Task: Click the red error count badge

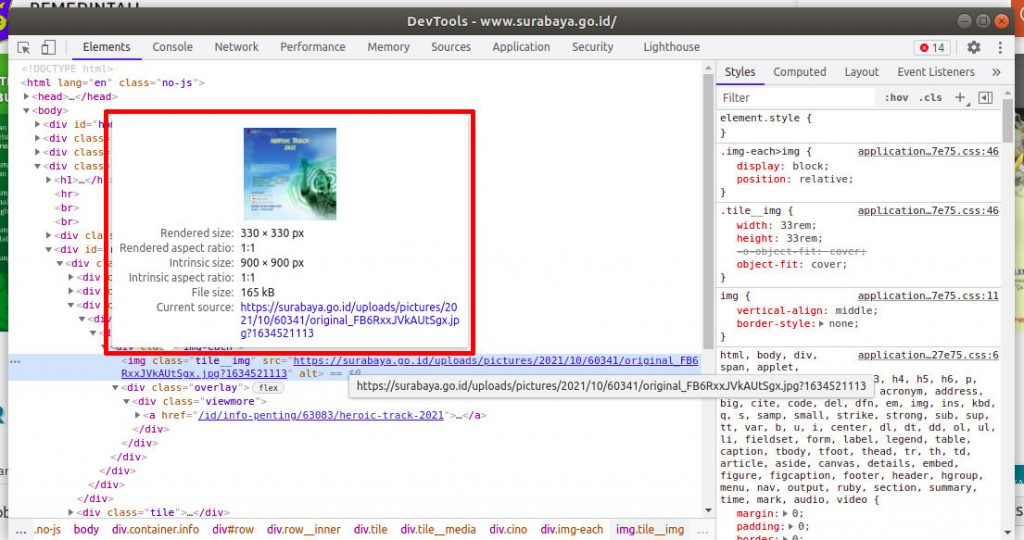Action: click(932, 47)
